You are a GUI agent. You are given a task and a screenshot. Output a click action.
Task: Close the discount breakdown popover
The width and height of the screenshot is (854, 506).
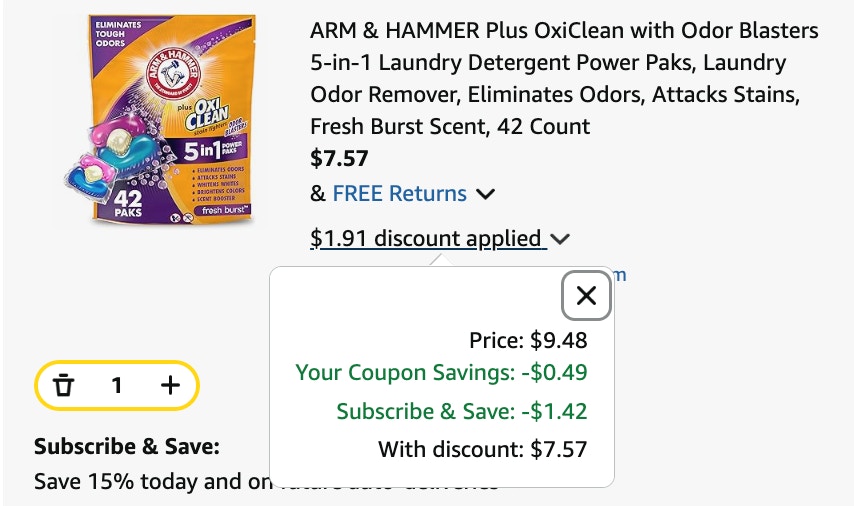pos(586,296)
